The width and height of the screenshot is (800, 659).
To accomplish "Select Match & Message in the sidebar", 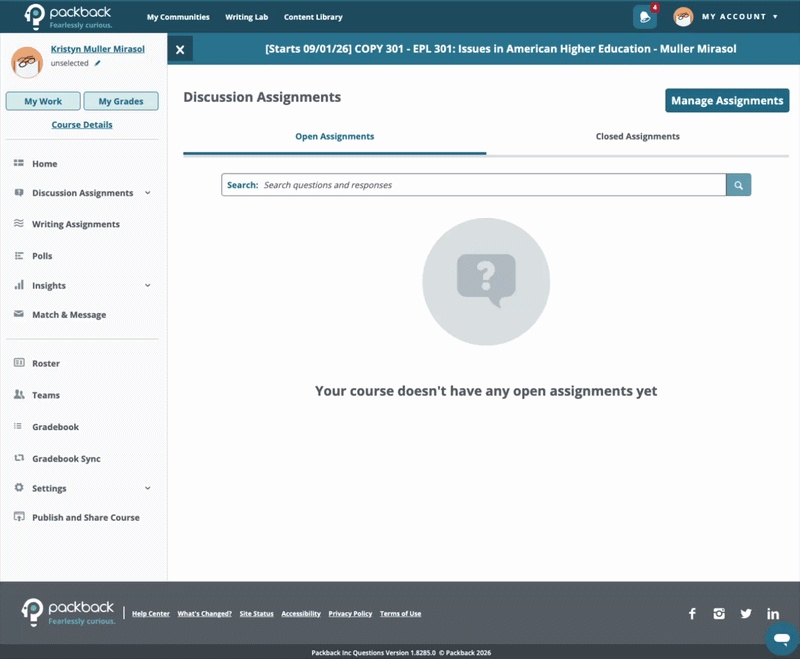I will click(69, 315).
